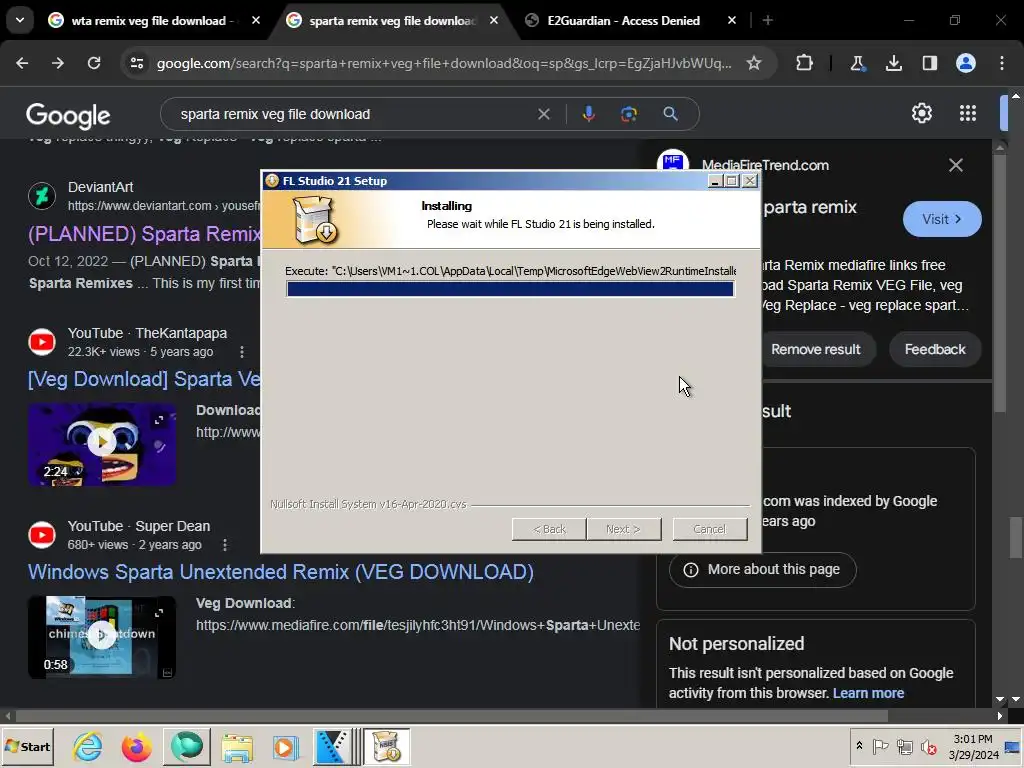Play the 0:58 Windows Sparta video thumbnail
Screen dimensions: 1024x768
tap(102, 637)
